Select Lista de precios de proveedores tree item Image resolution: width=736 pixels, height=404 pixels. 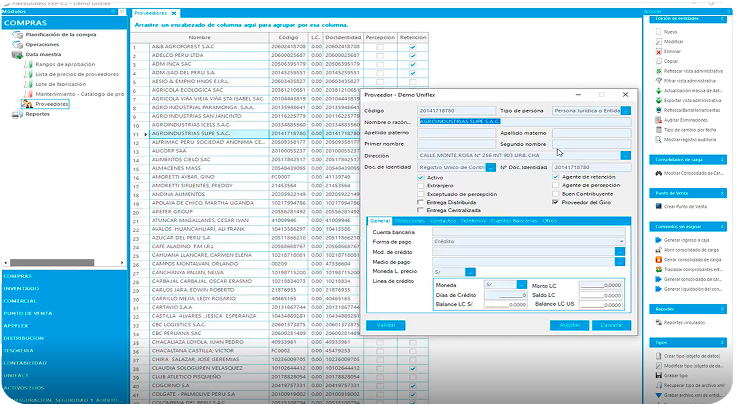pyautogui.click(x=76, y=75)
